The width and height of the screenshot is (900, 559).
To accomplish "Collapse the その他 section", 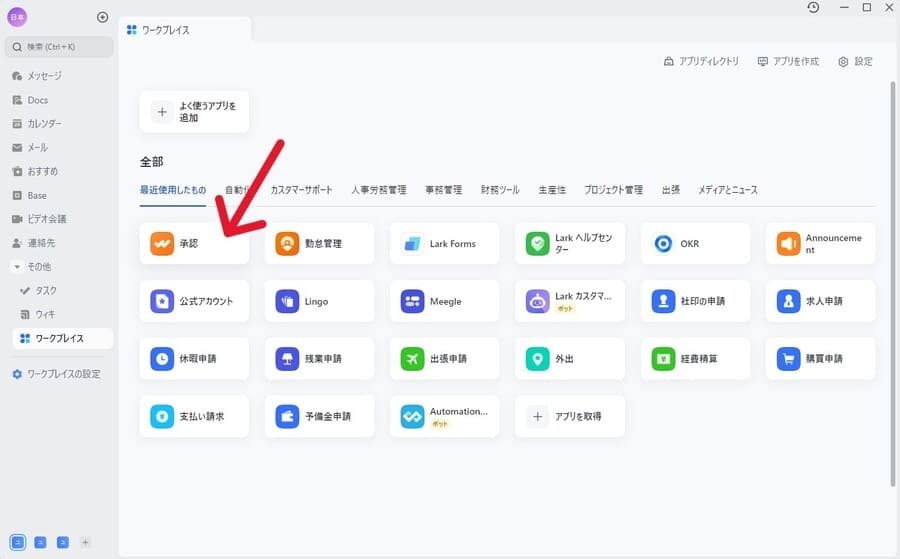I will click(17, 266).
